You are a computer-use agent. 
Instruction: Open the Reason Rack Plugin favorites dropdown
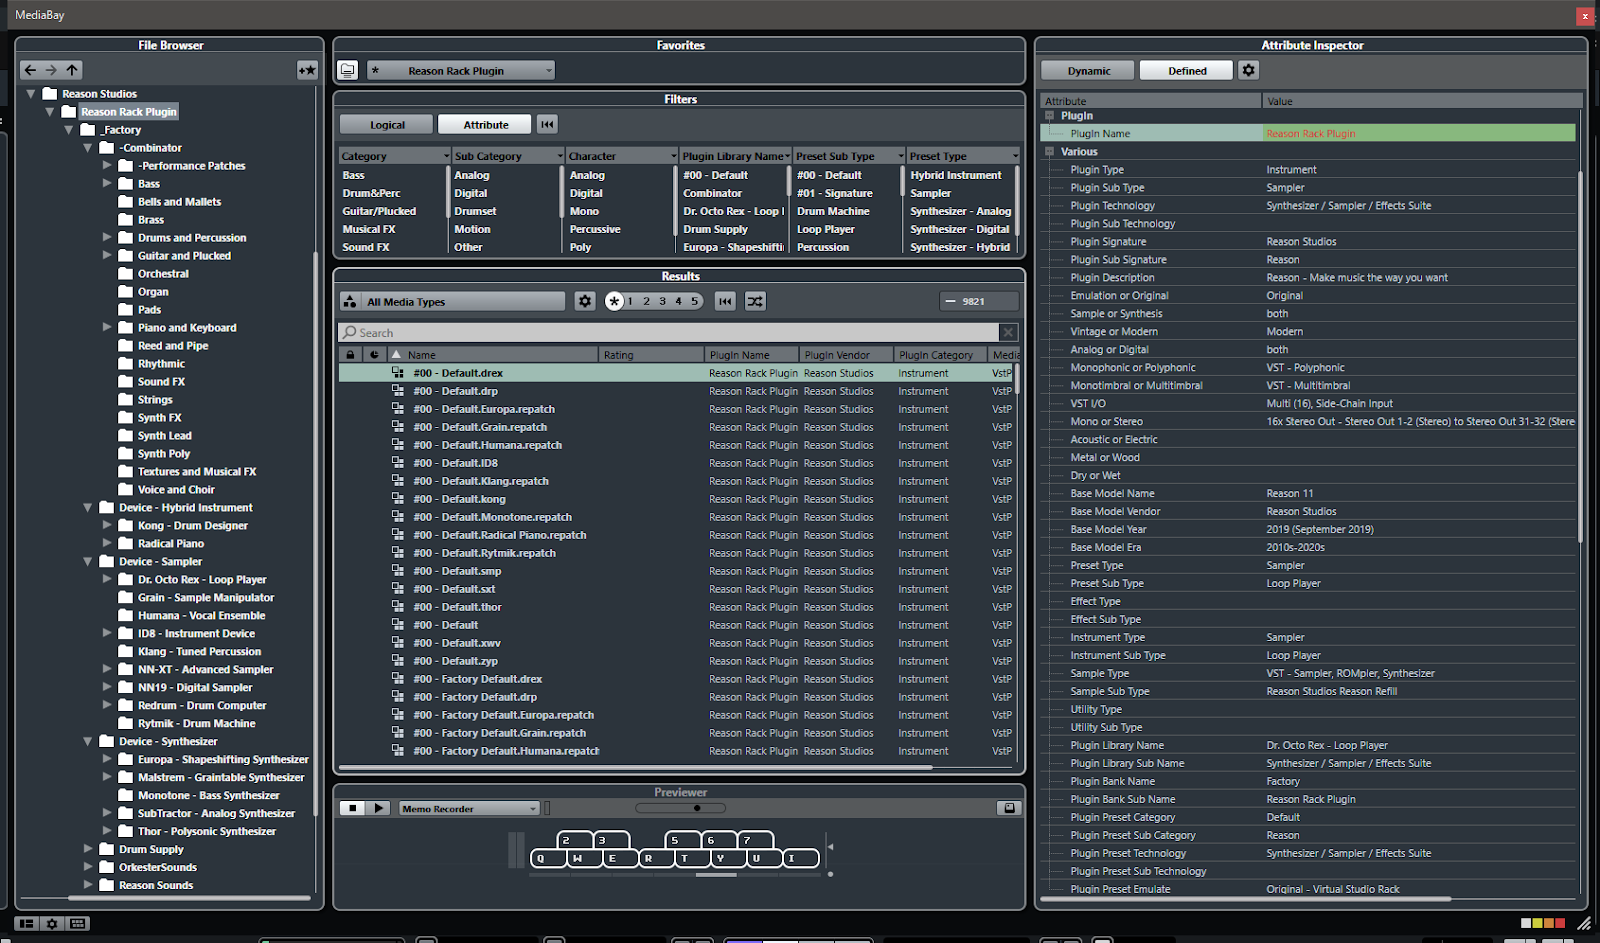coord(460,70)
